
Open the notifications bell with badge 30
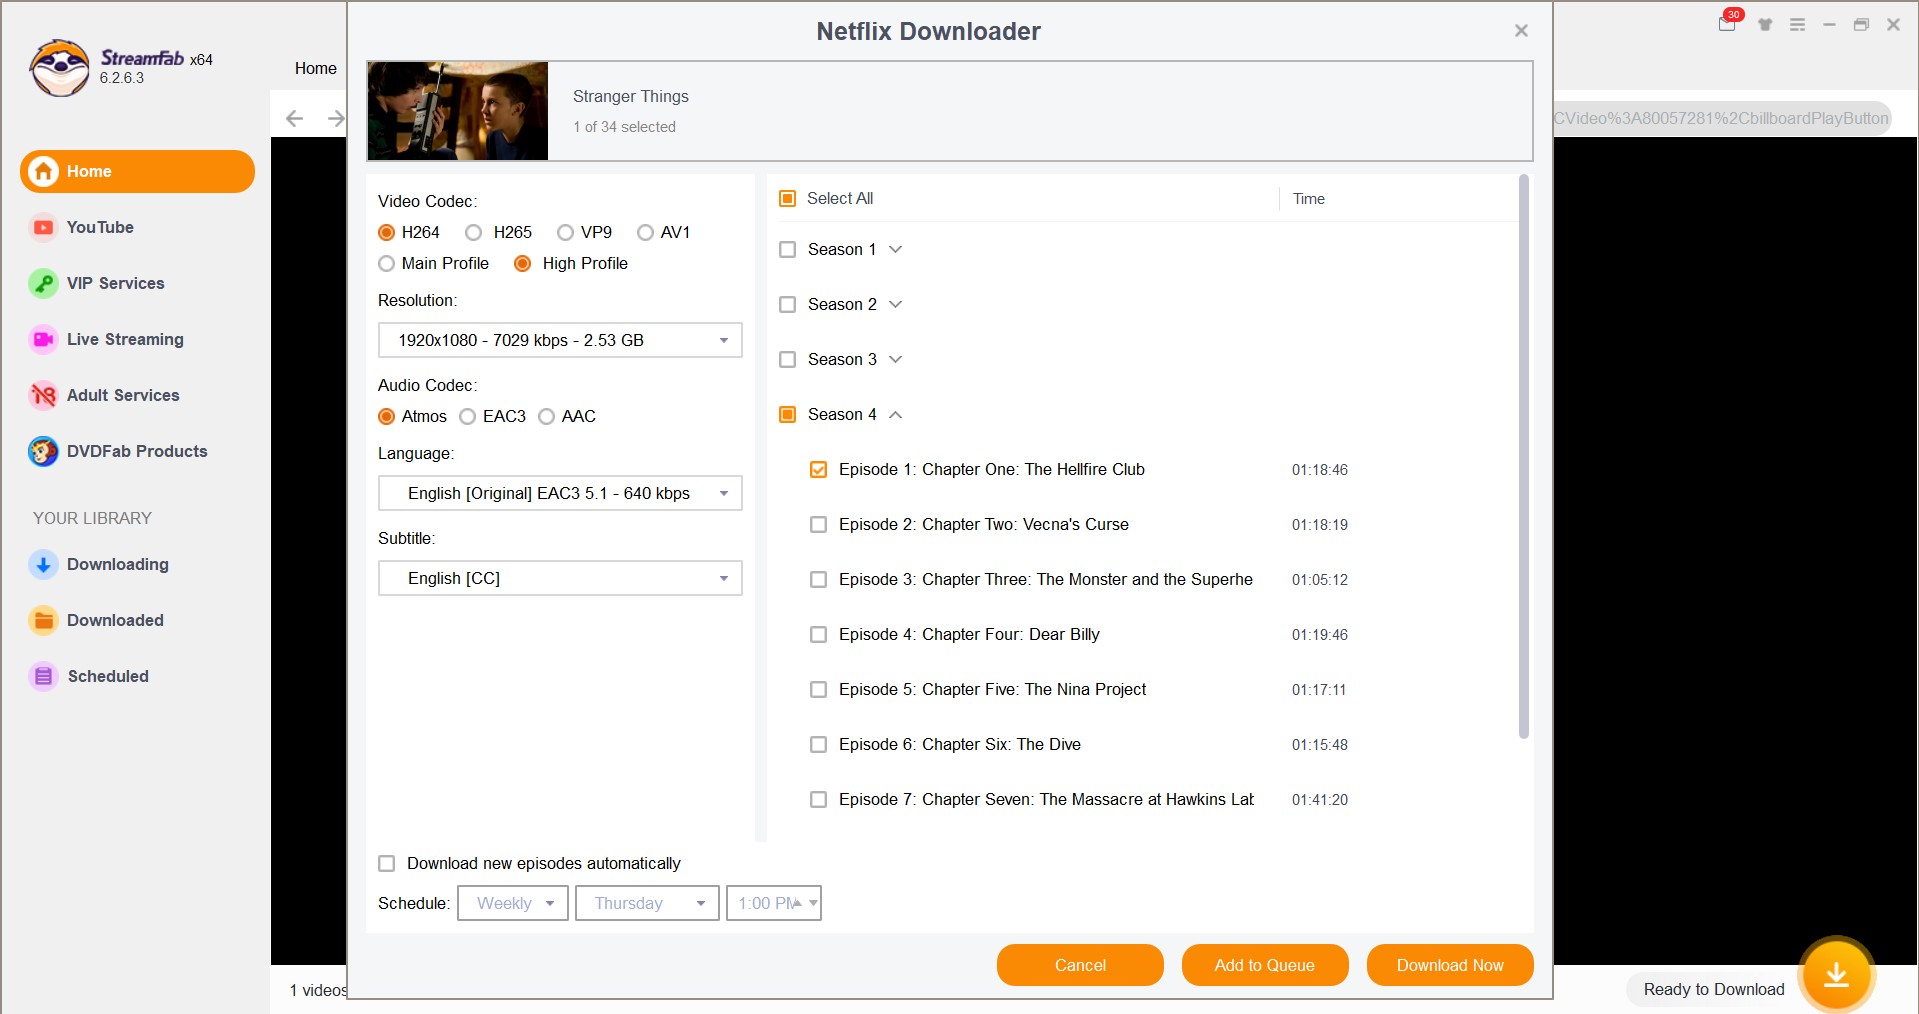coord(1726,23)
